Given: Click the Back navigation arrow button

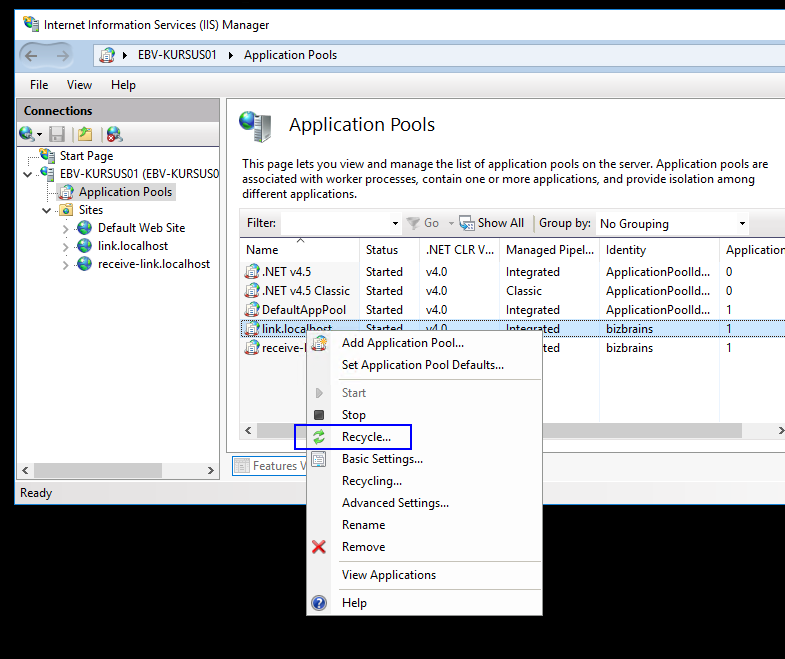Looking at the screenshot, I should [x=31, y=55].
